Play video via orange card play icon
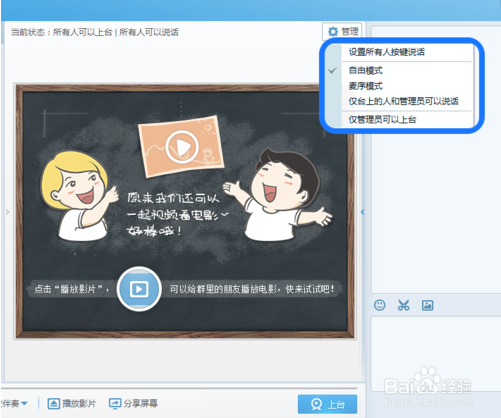 coord(182,147)
